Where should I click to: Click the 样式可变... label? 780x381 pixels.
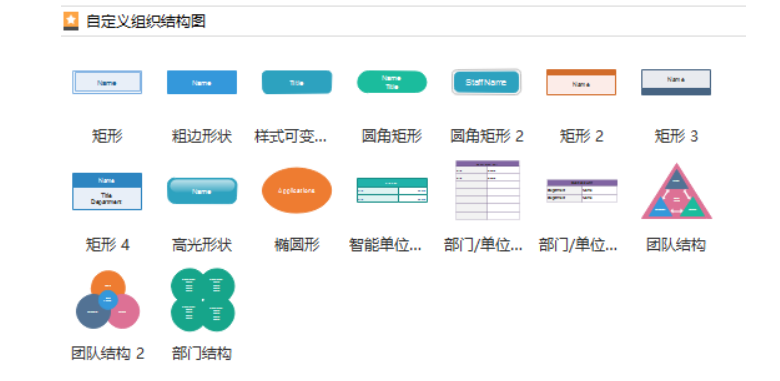(291, 136)
